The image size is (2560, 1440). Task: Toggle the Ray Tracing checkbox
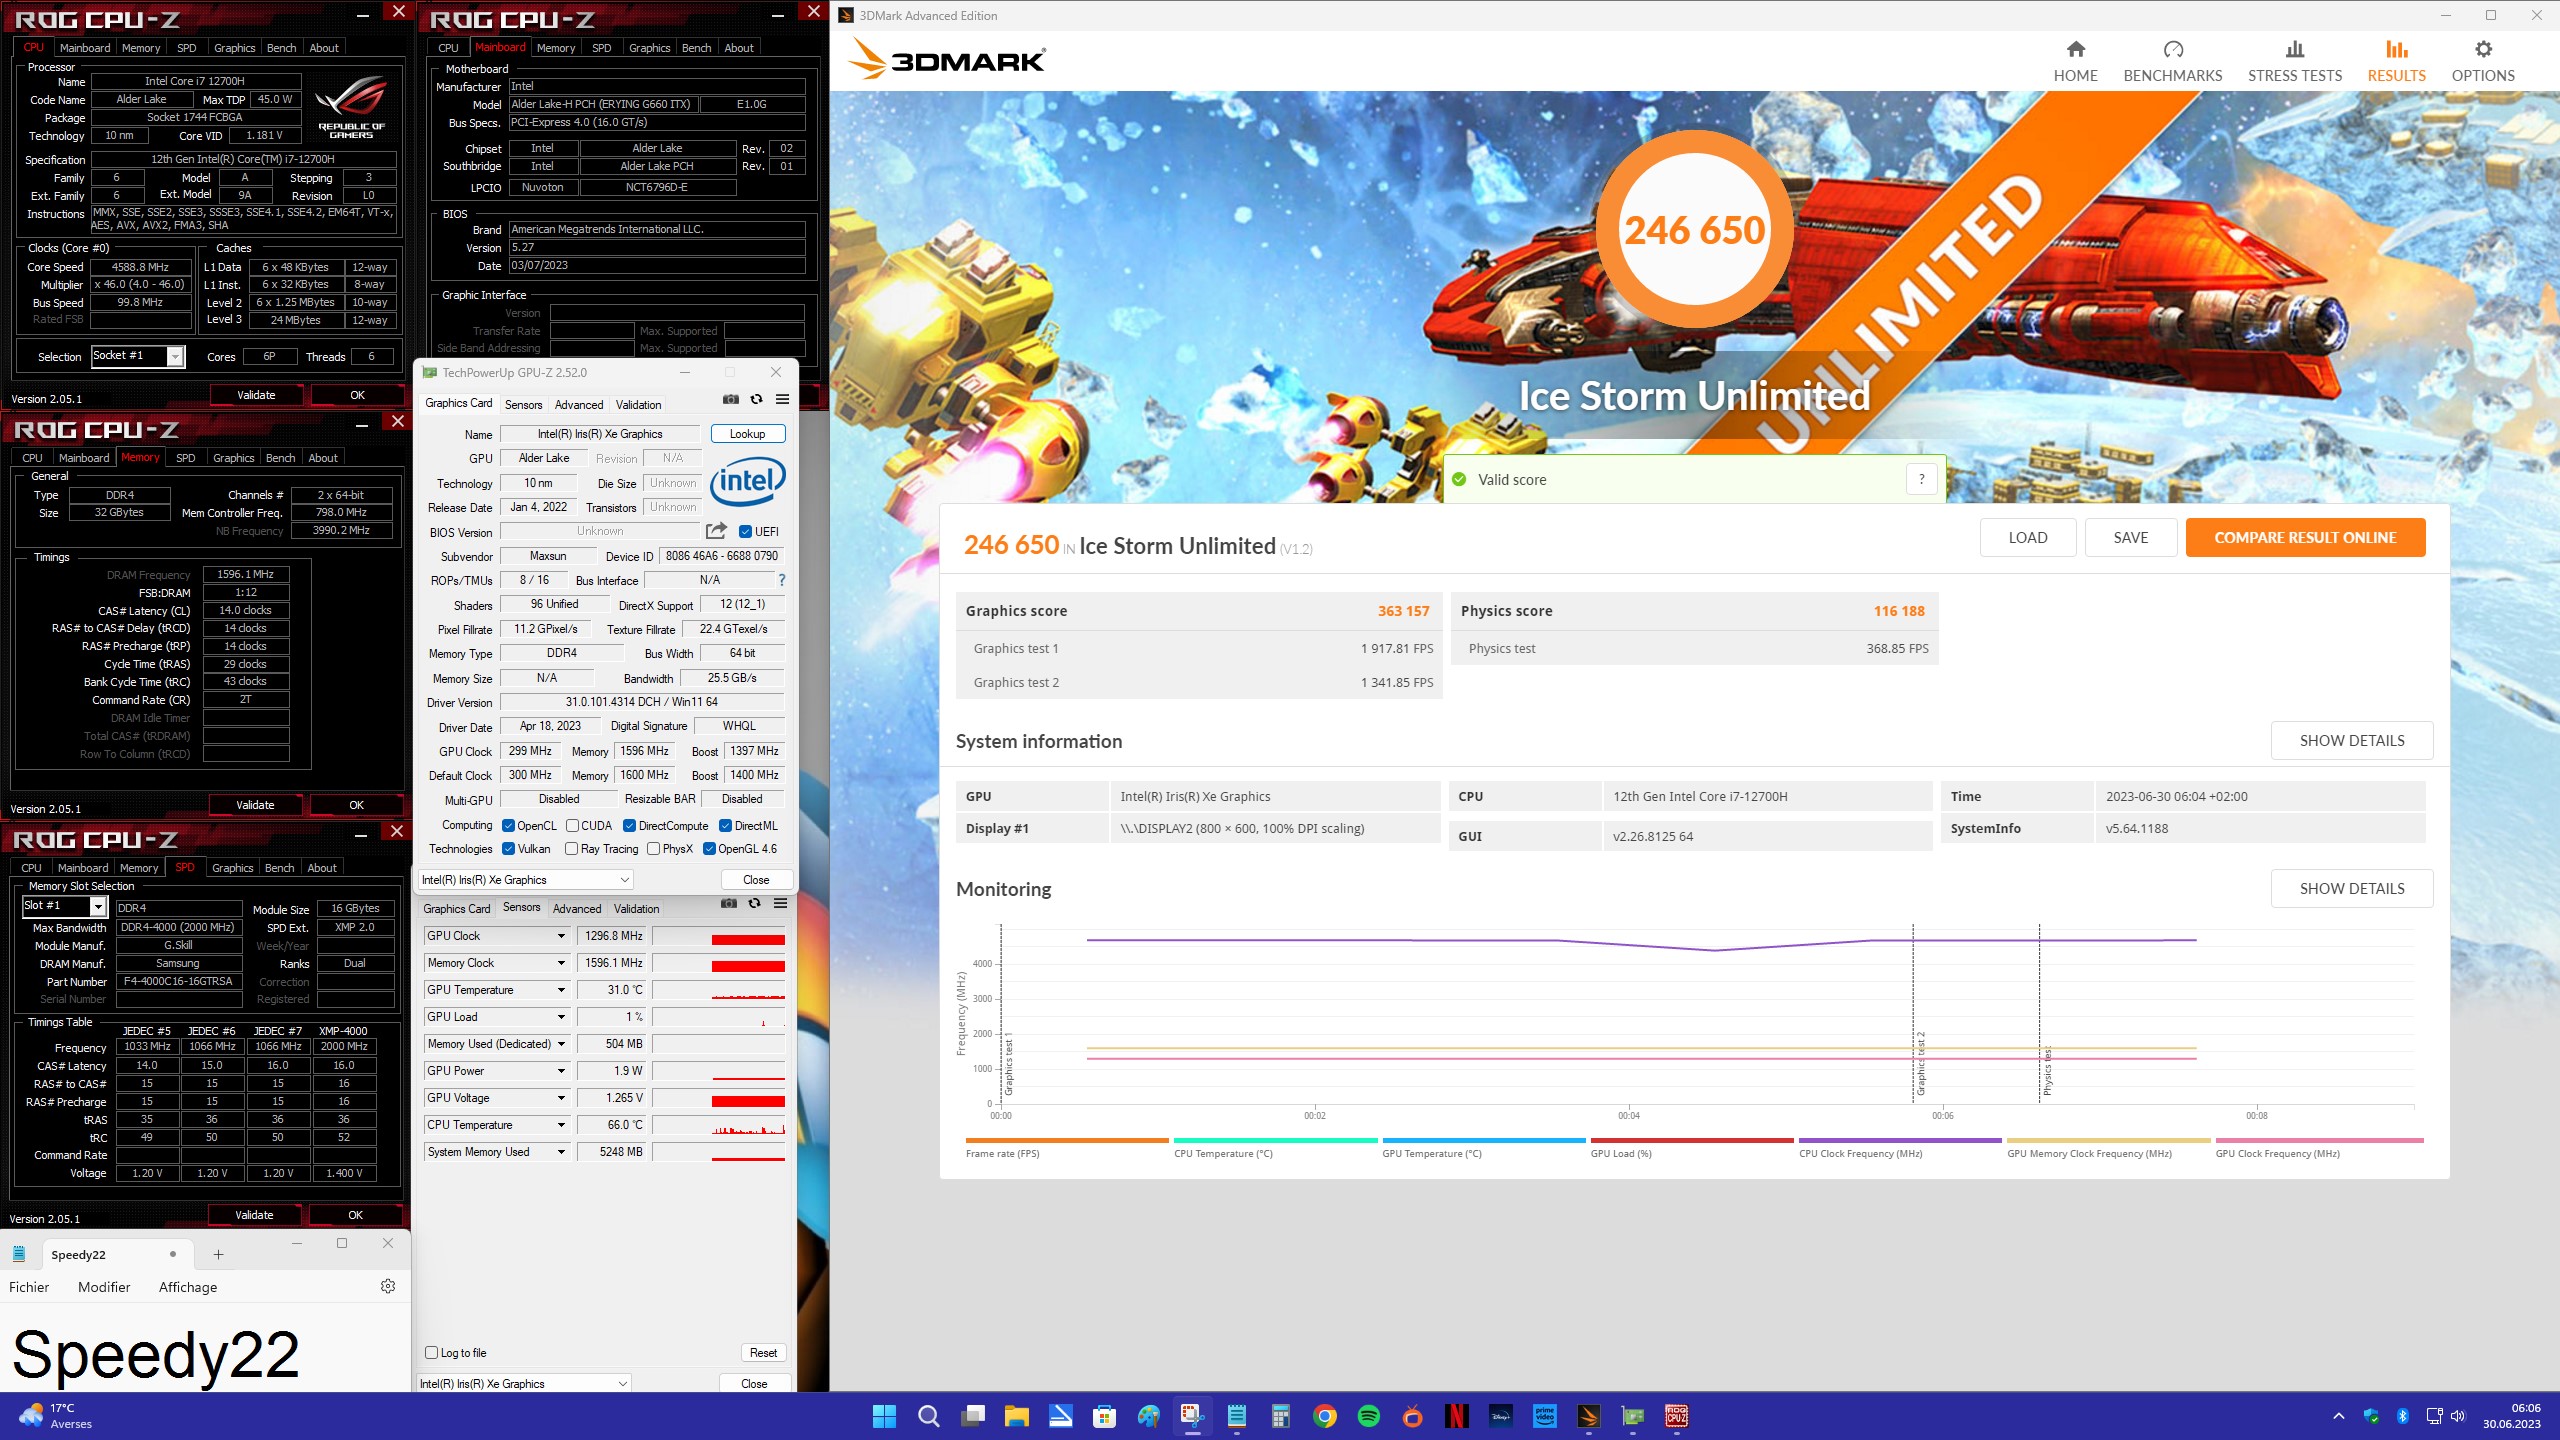(571, 848)
